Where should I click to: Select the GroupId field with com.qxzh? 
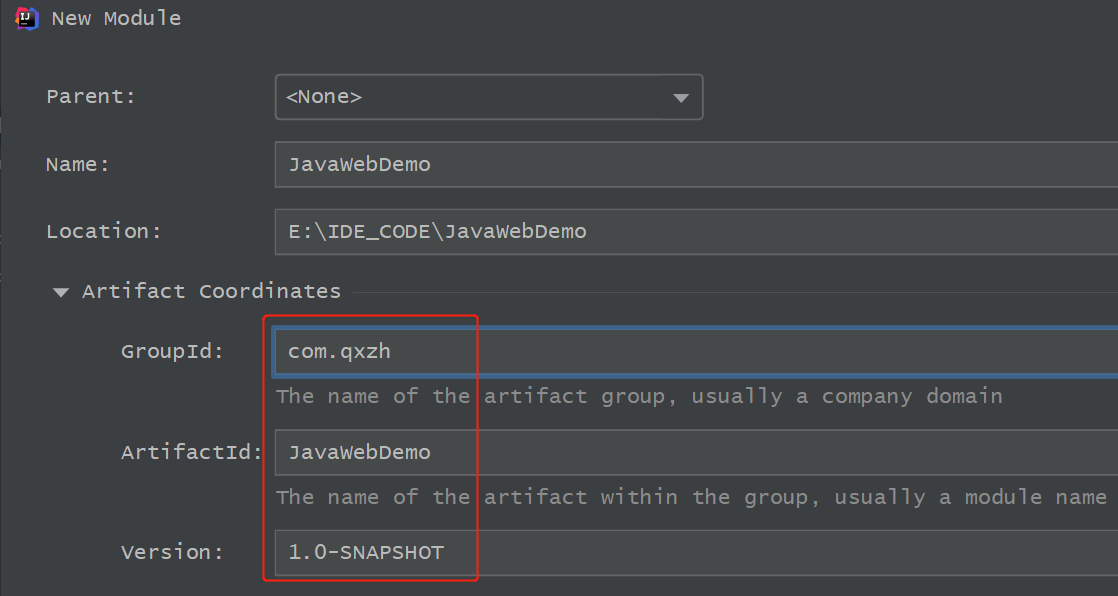point(695,351)
